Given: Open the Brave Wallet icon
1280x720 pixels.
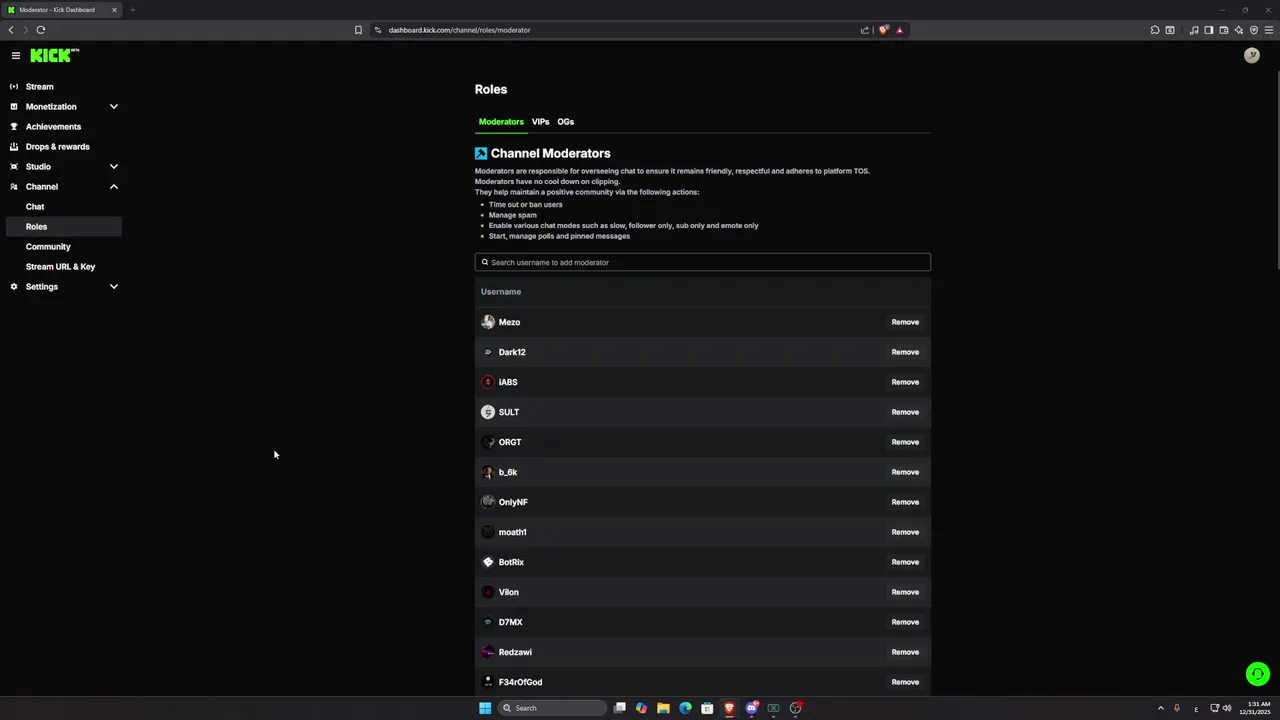Looking at the screenshot, I should [x=1223, y=30].
